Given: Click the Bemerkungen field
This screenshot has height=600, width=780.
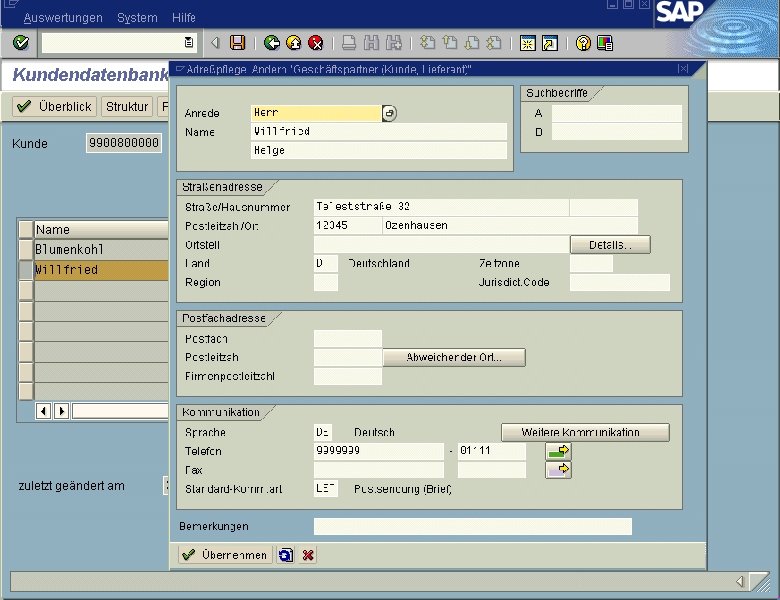Looking at the screenshot, I should [473, 526].
